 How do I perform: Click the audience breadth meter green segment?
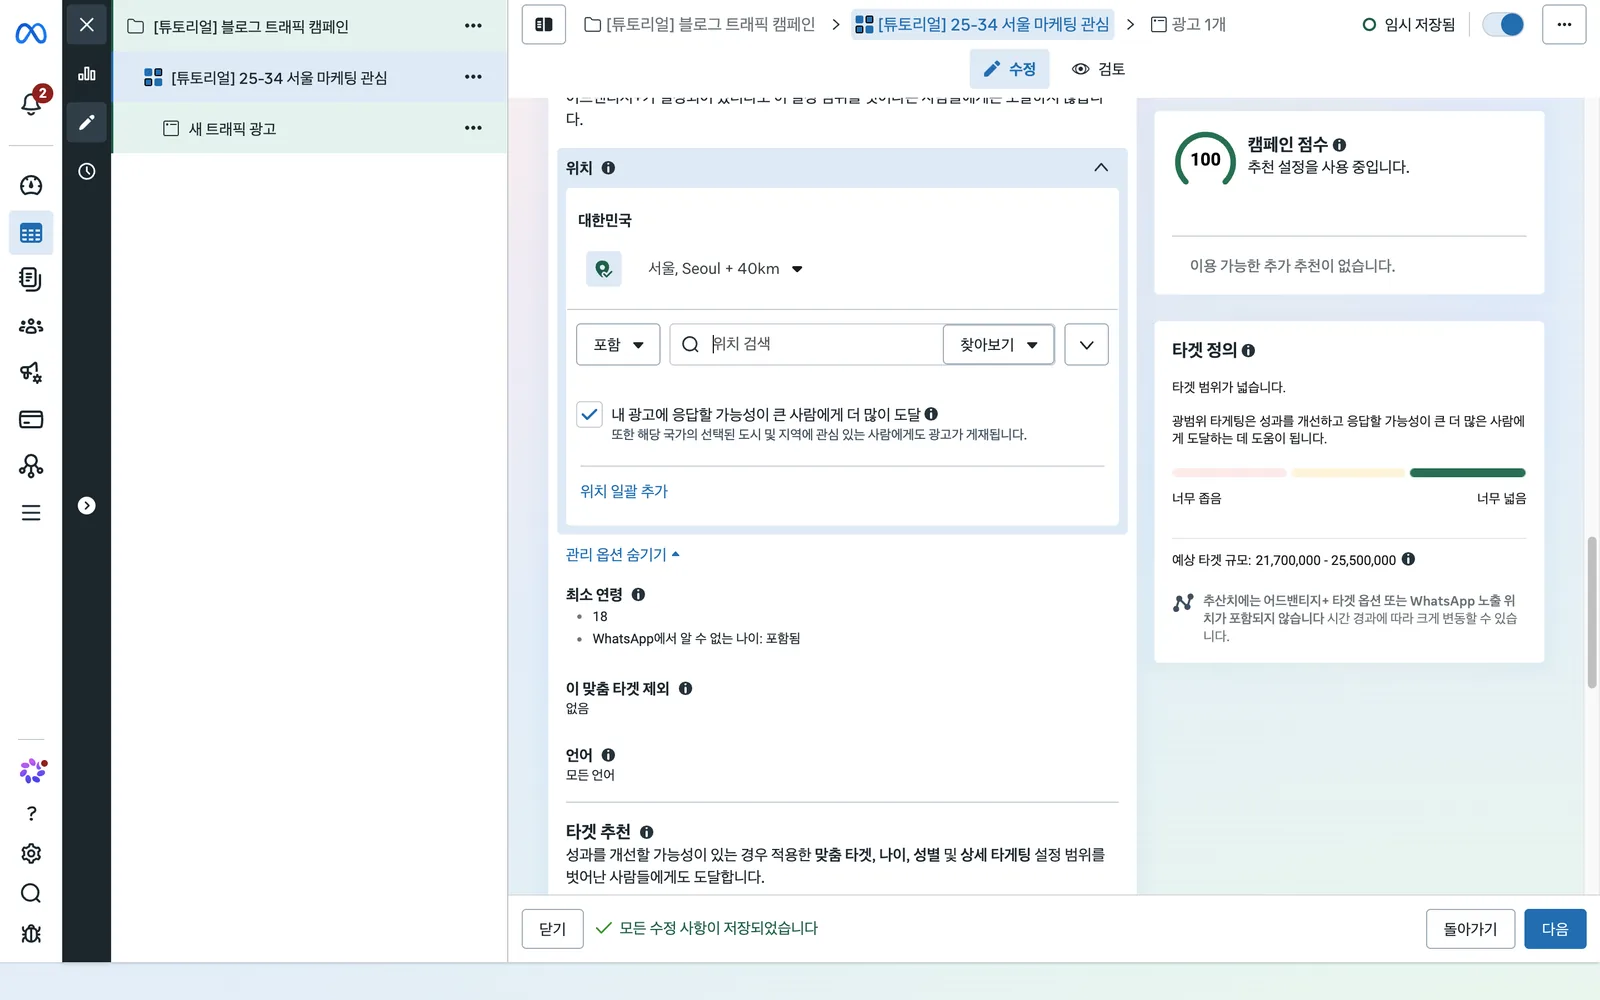click(x=1467, y=473)
